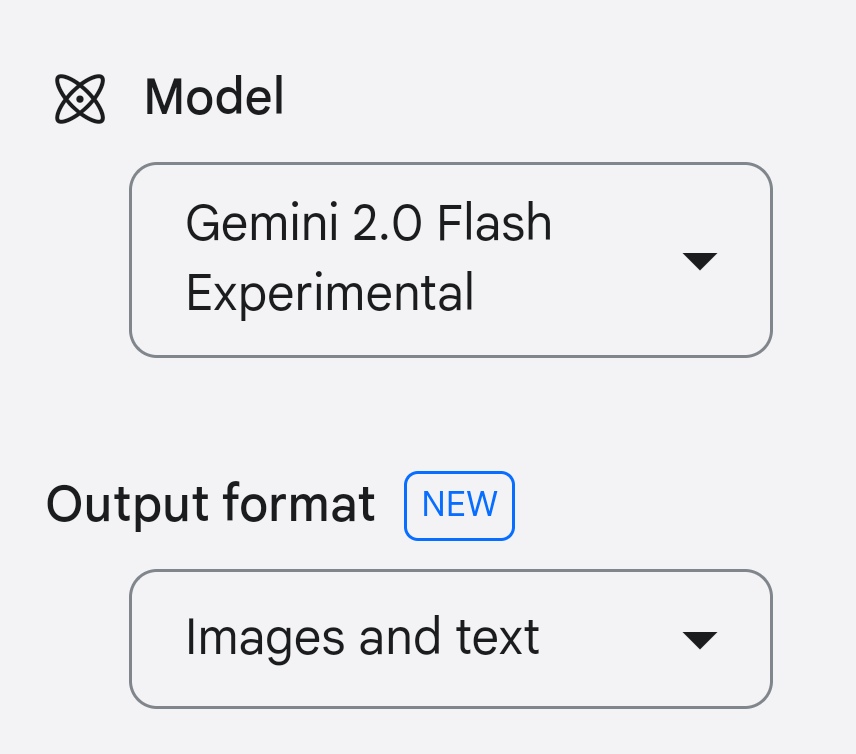Image resolution: width=856 pixels, height=754 pixels.
Task: Click the NEW tag next to Output format
Action: [x=459, y=506]
